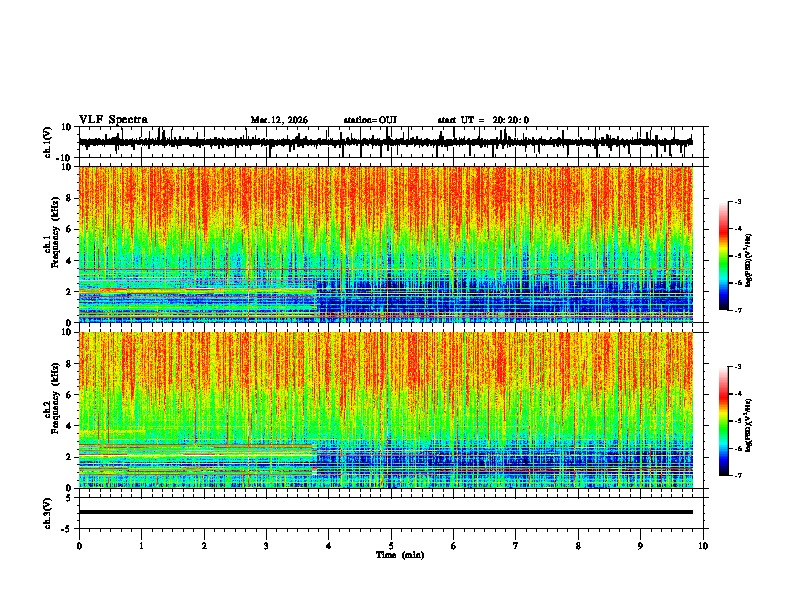Click the ch.2 spectrogram panel

tap(386, 410)
